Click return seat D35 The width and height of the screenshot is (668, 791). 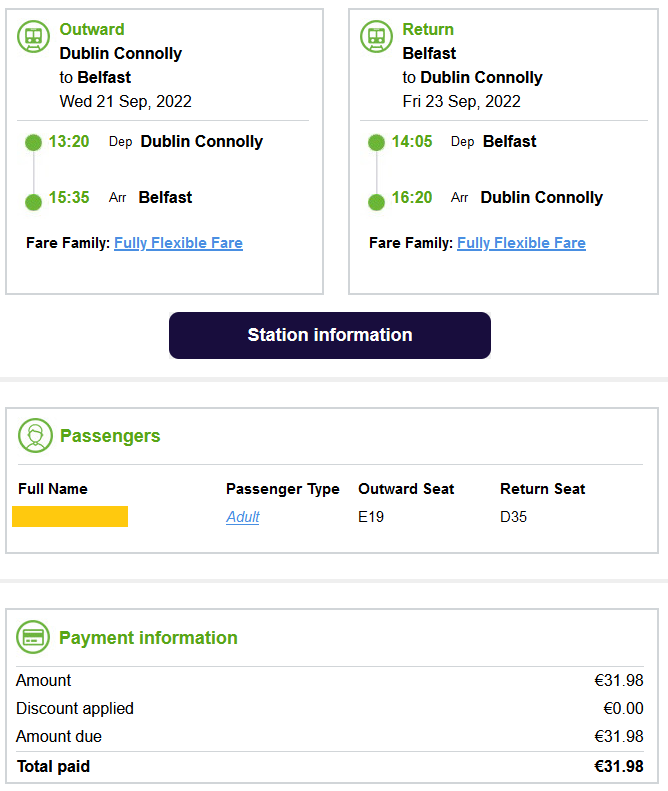(513, 517)
